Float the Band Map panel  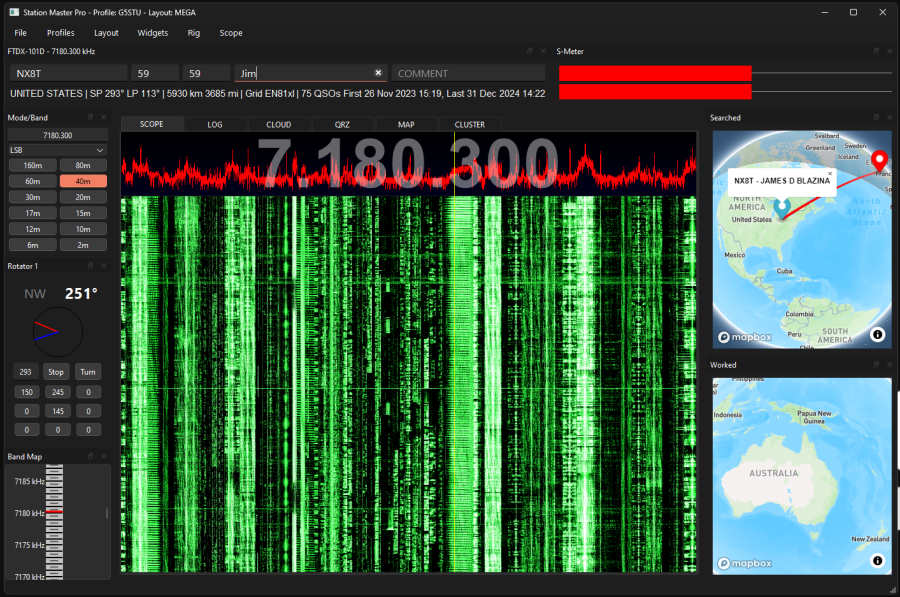point(90,456)
